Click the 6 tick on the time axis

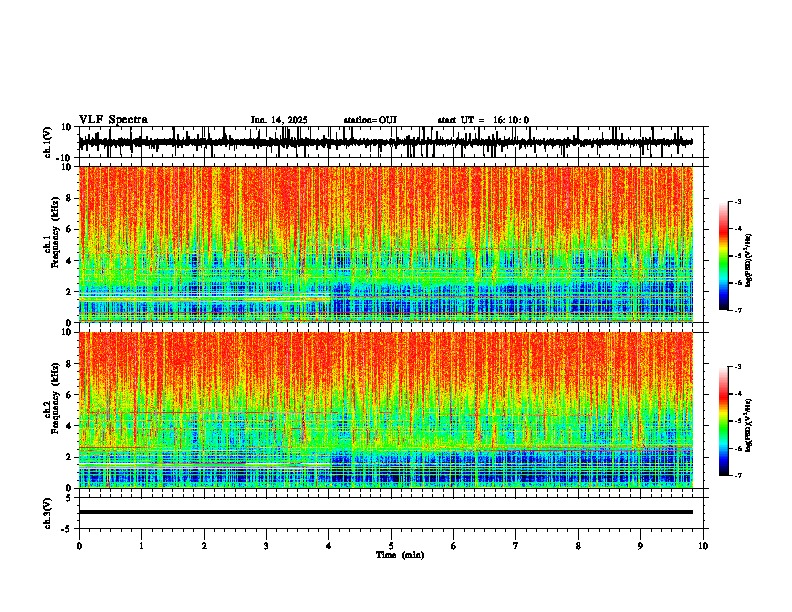click(x=454, y=546)
